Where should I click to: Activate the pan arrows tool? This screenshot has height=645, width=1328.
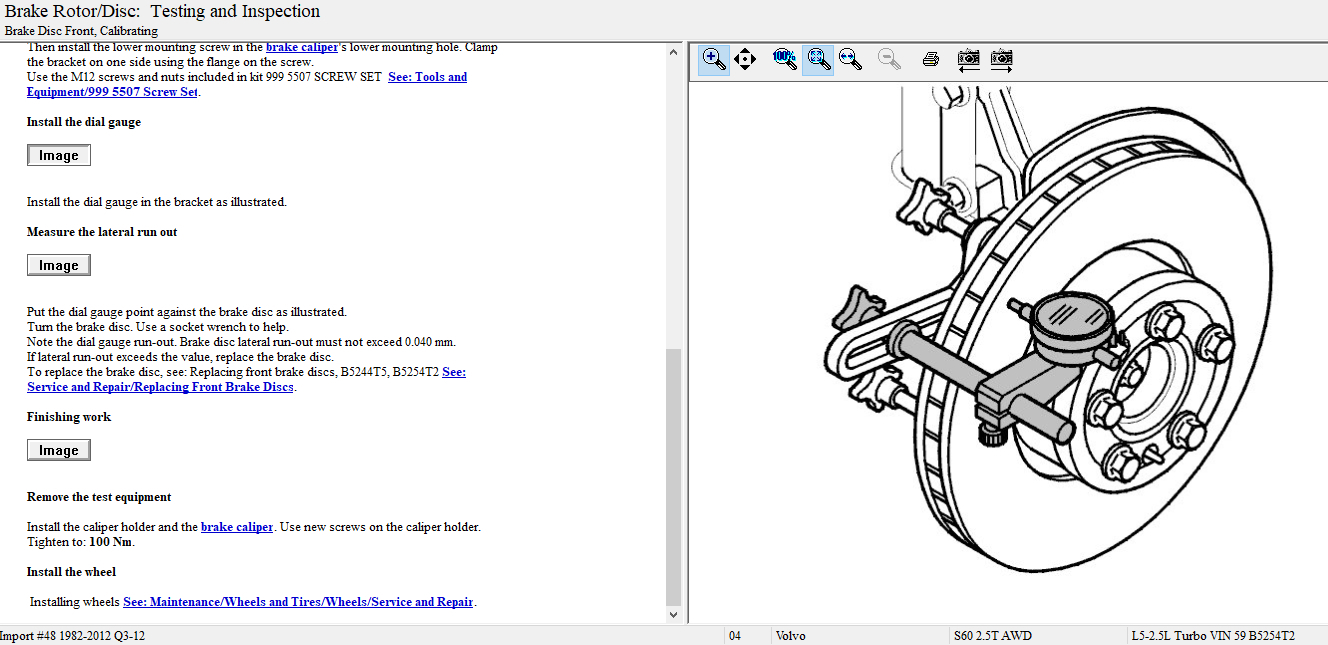tap(745, 59)
